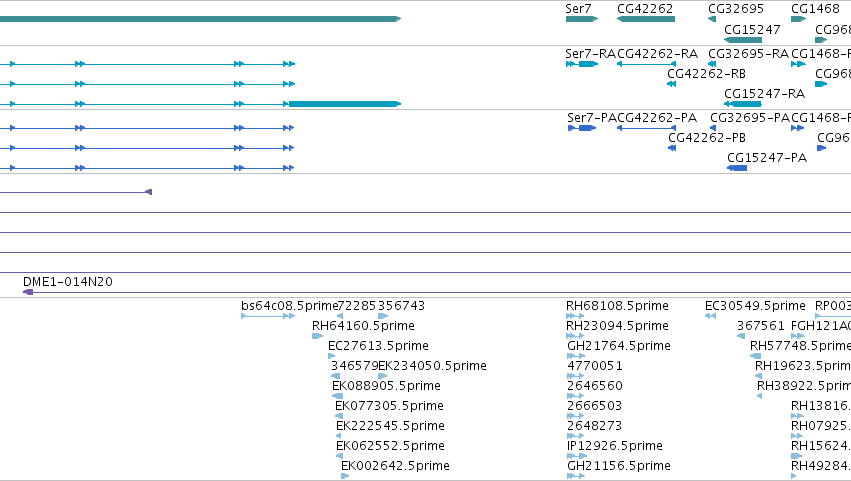Open the CG15247-RA transcript label
Image resolution: width=851 pixels, height=481 pixels.
[x=764, y=94]
